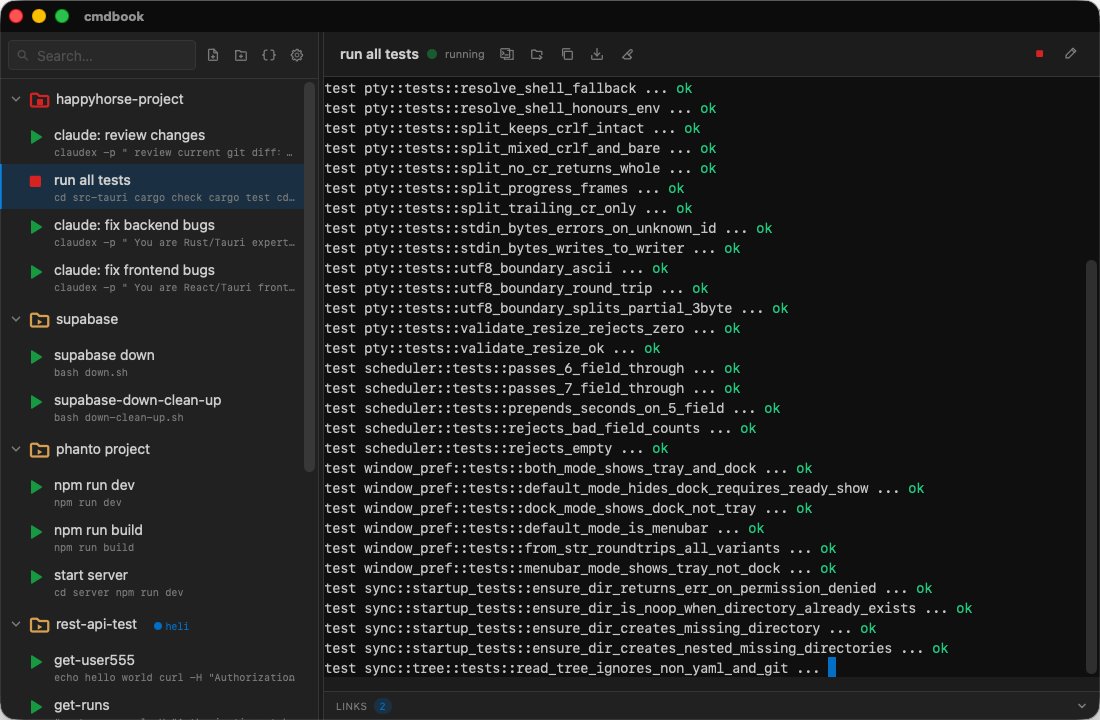Click 'cmdbook' window title
The height and width of the screenshot is (720, 1100).
[x=114, y=16]
